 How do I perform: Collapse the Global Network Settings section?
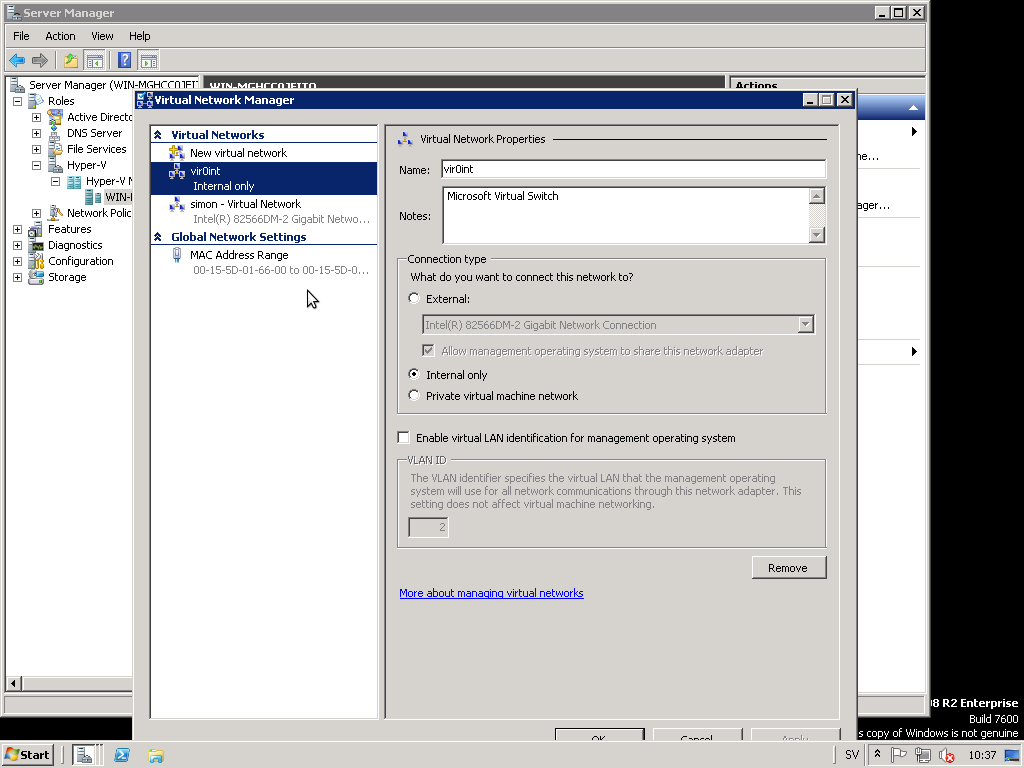coord(158,237)
